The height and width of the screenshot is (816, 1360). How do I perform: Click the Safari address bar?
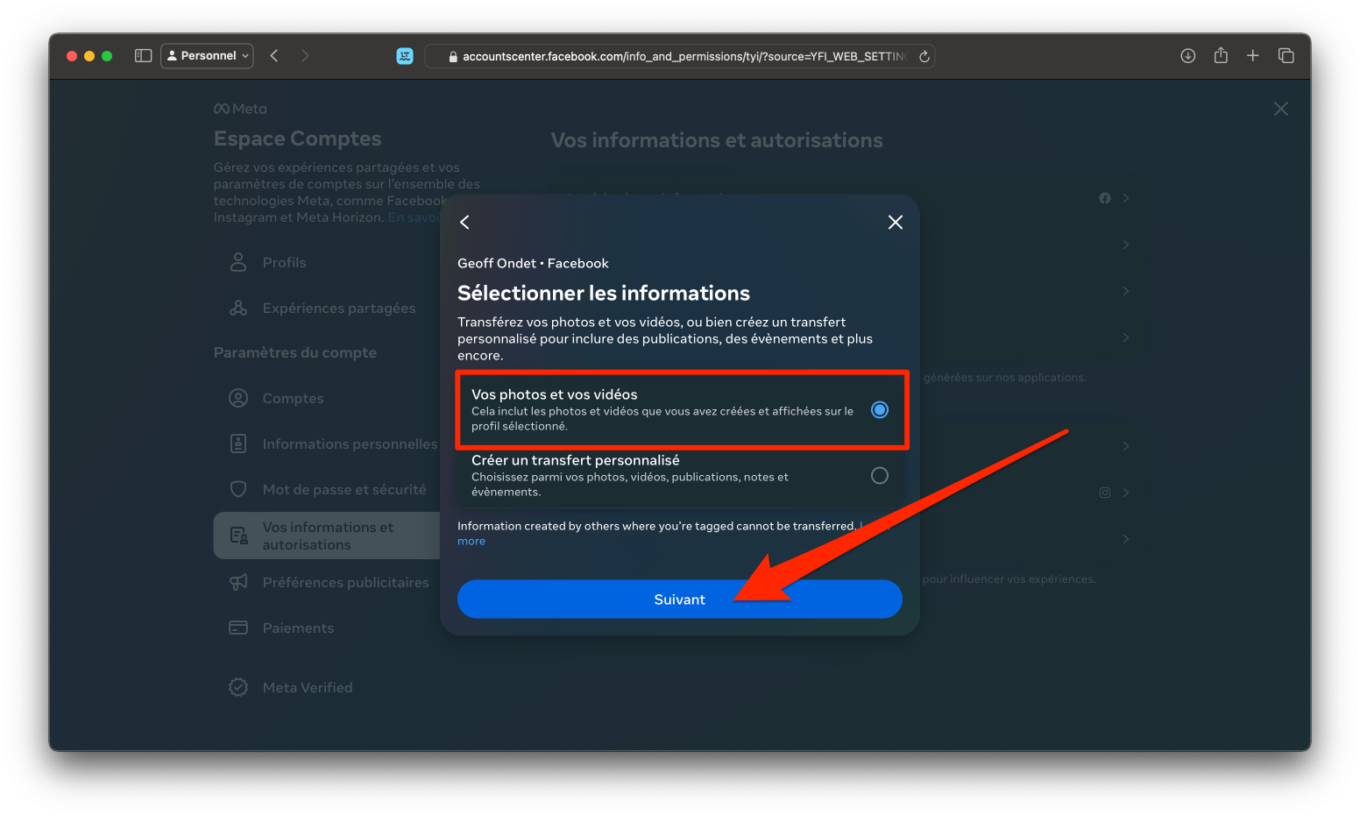pyautogui.click(x=681, y=57)
